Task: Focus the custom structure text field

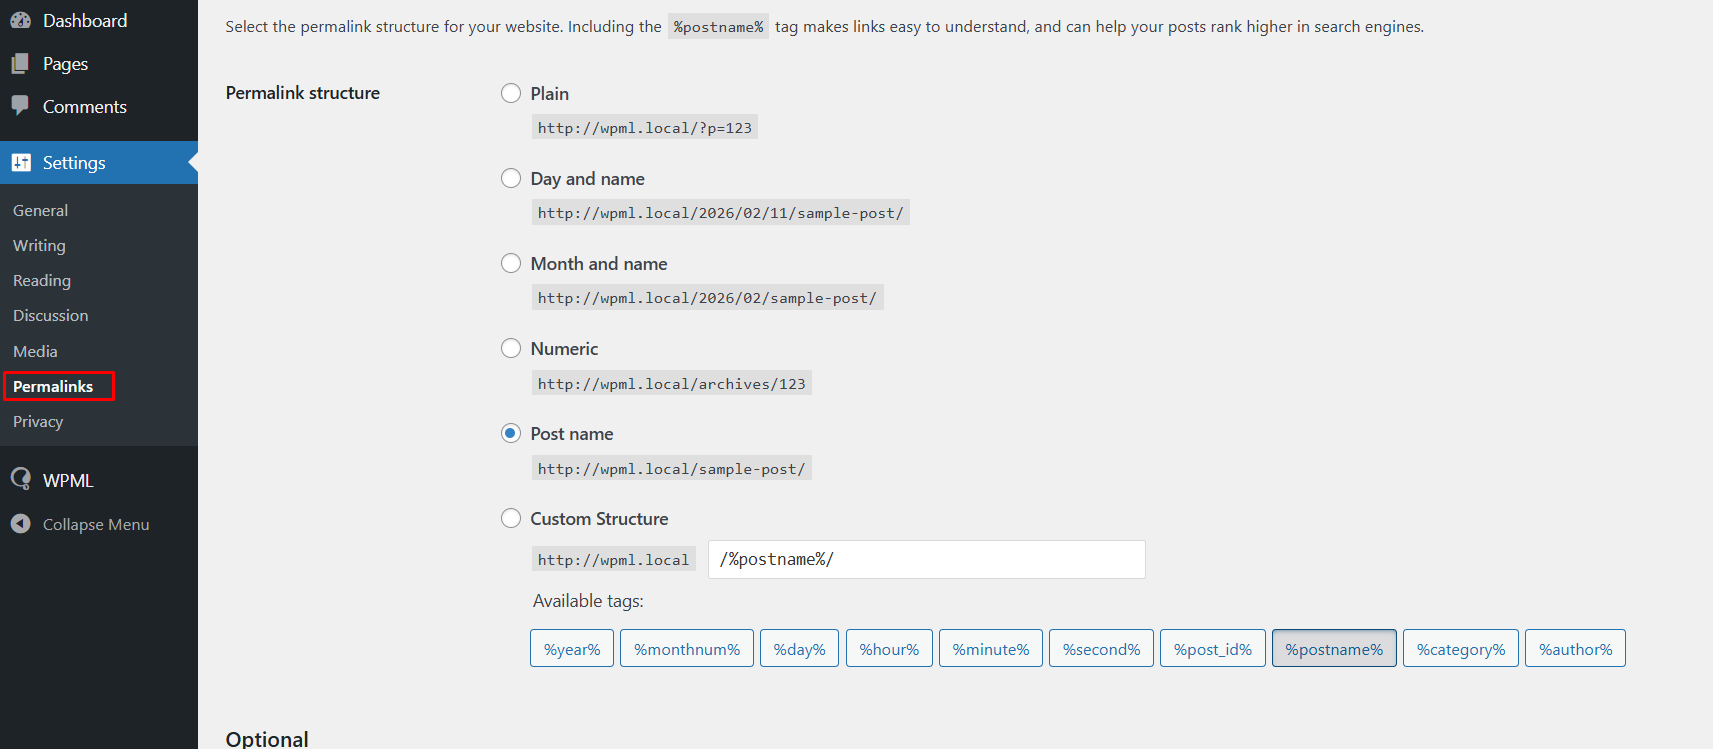Action: (926, 559)
